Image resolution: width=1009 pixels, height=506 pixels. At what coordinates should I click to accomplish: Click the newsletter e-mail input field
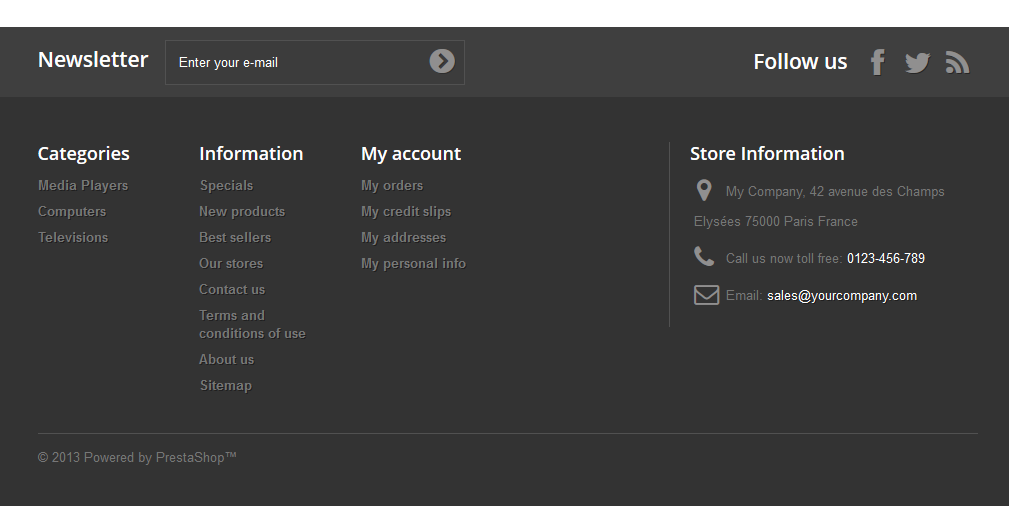pyautogui.click(x=295, y=62)
